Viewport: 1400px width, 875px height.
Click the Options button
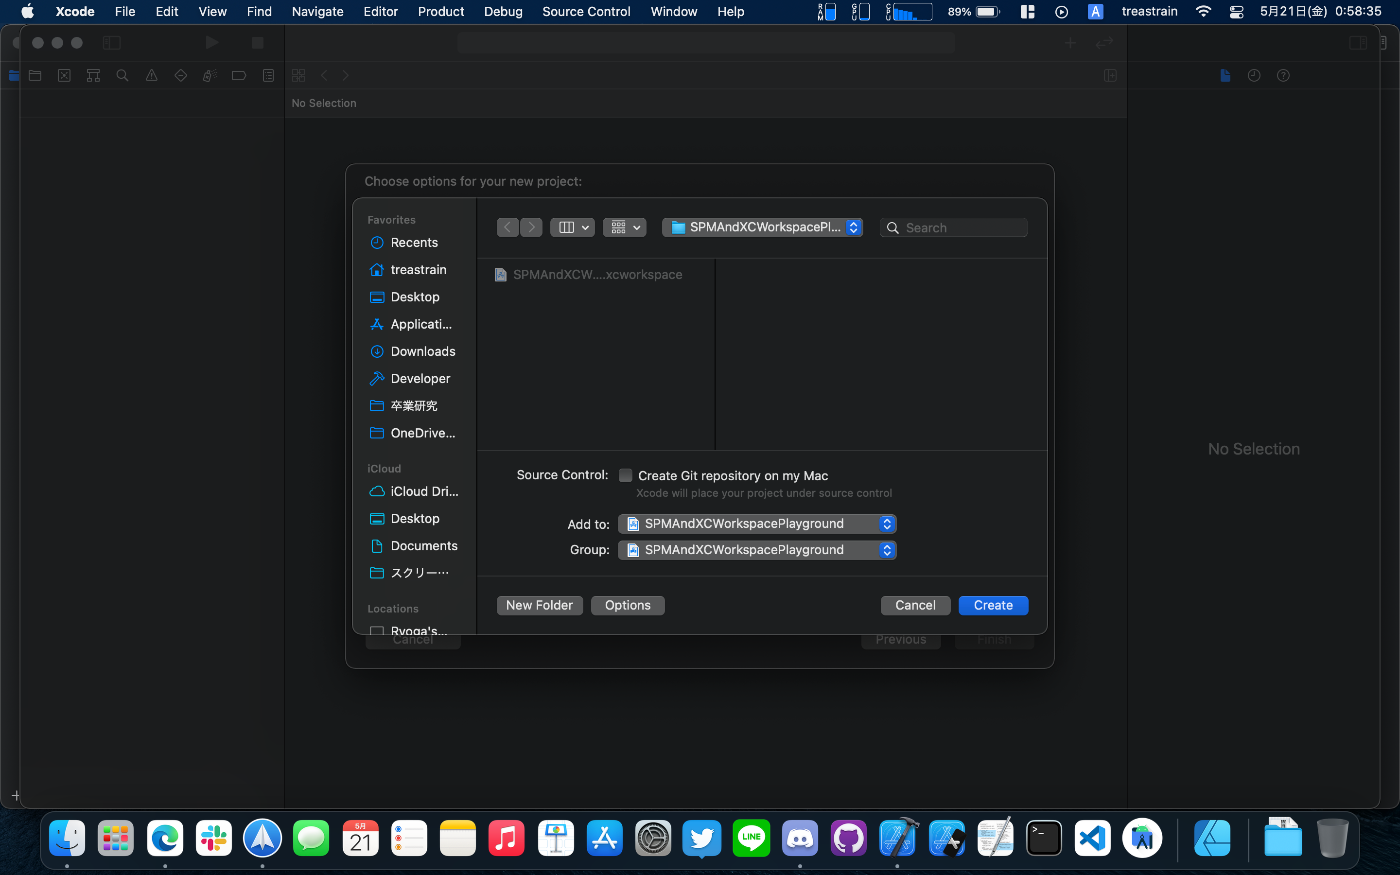coord(627,606)
